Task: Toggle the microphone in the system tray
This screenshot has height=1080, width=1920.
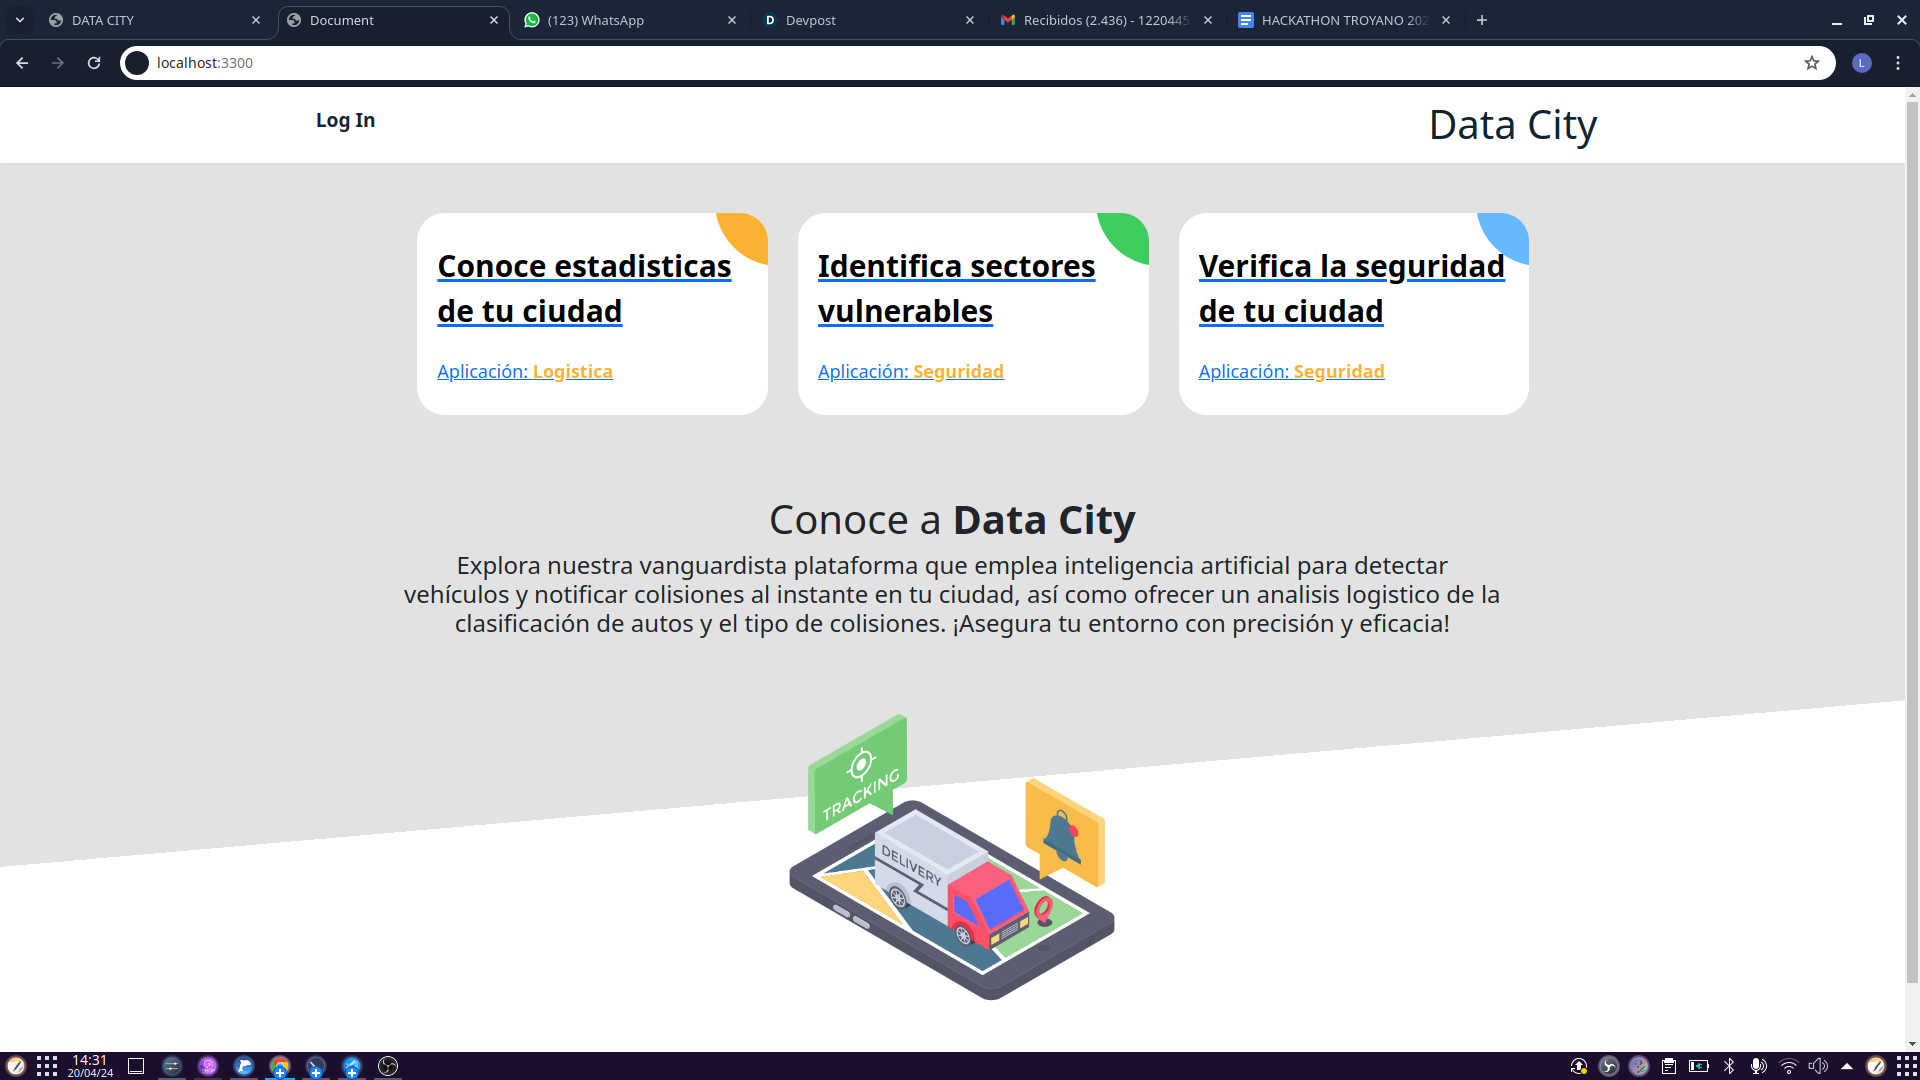Action: (x=1758, y=1066)
